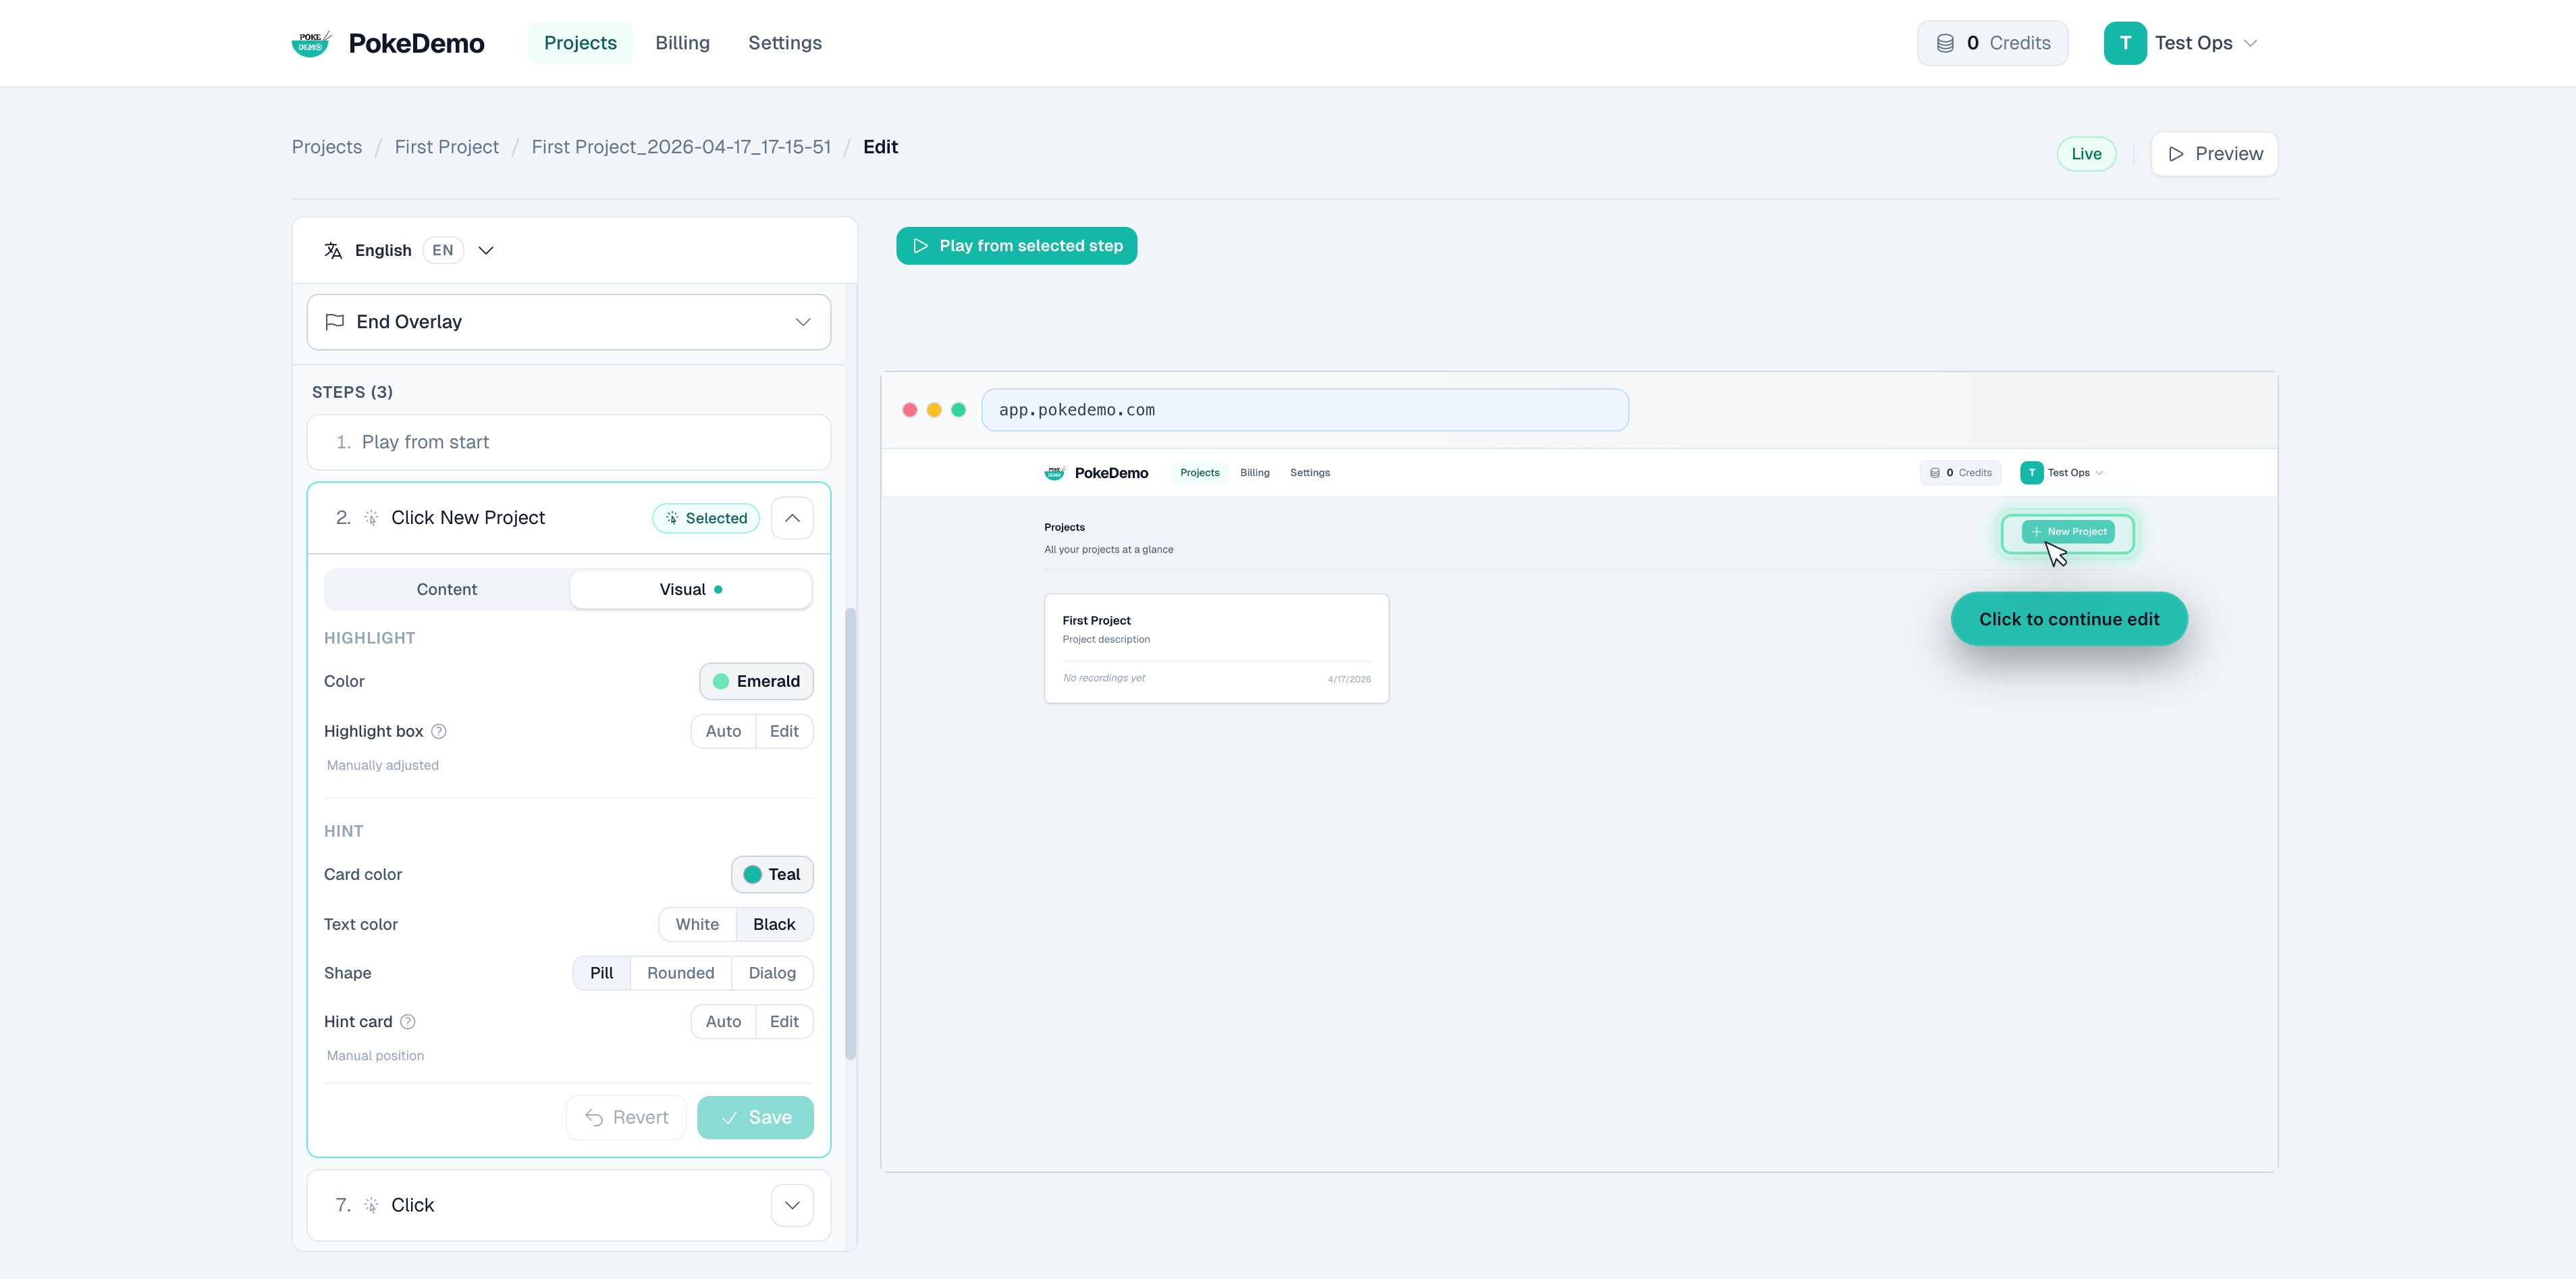Collapse the Click New Project step
Screen dimensions: 2576x1279
792,518
